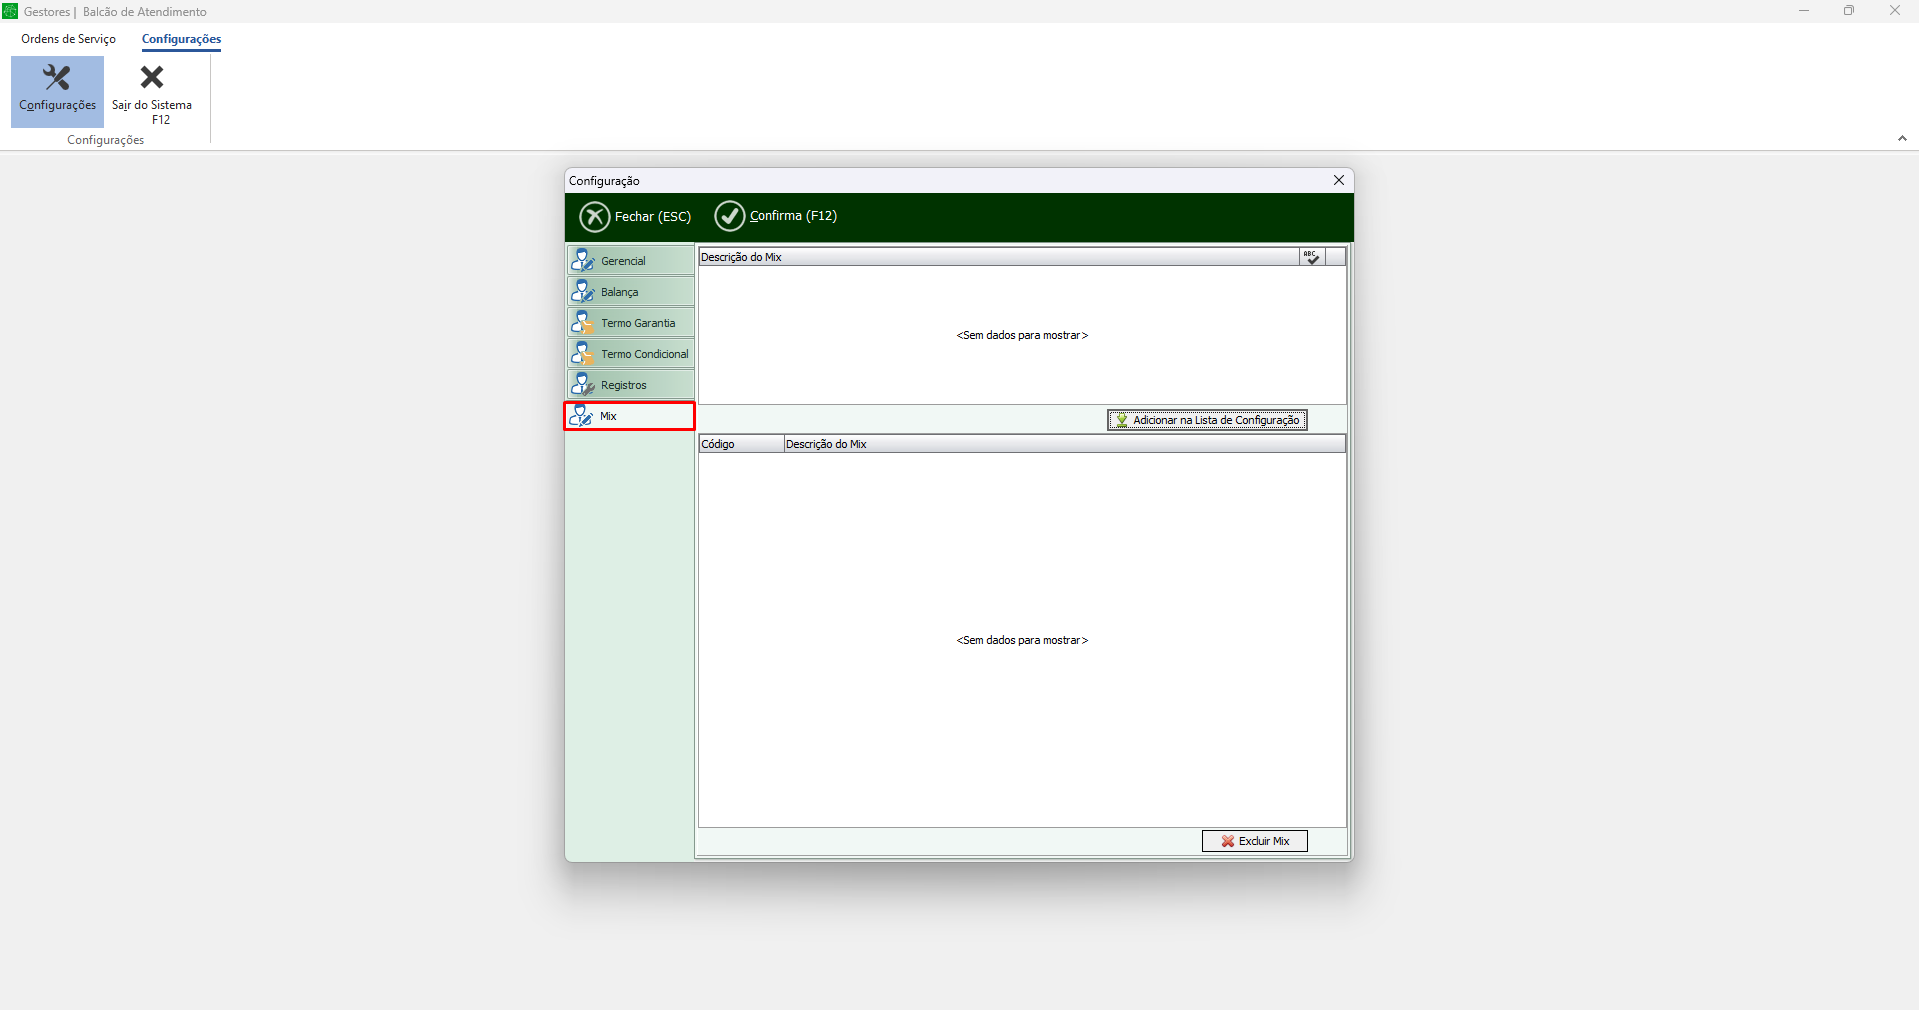Select the Balança section in sidebar

coord(630,292)
